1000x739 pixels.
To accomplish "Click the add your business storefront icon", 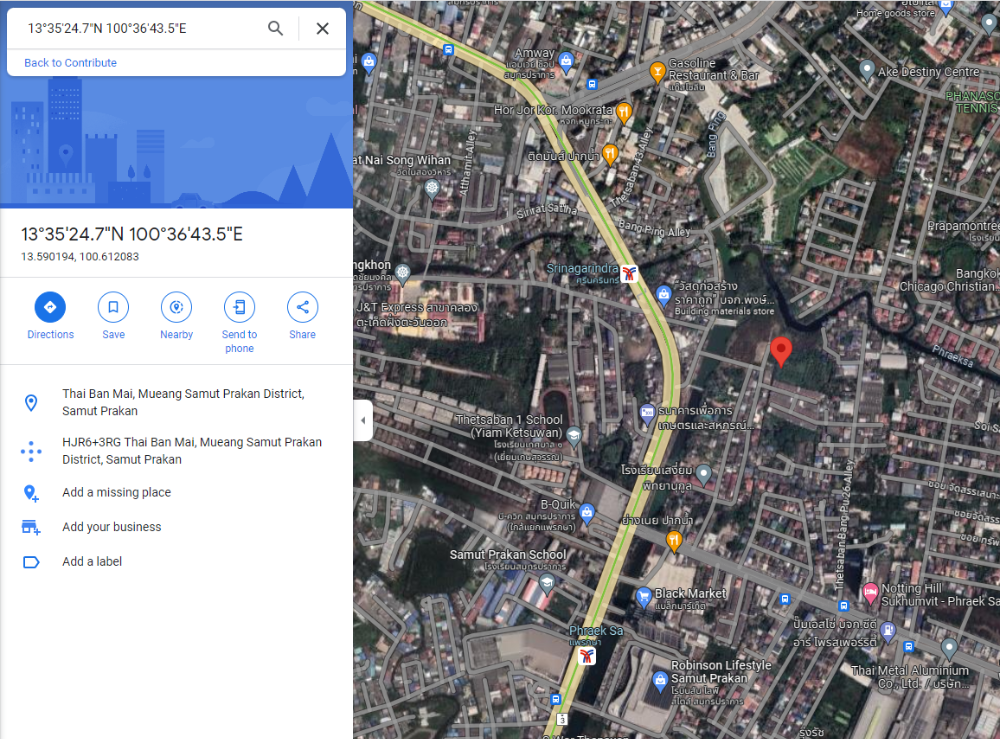I will coord(31,527).
